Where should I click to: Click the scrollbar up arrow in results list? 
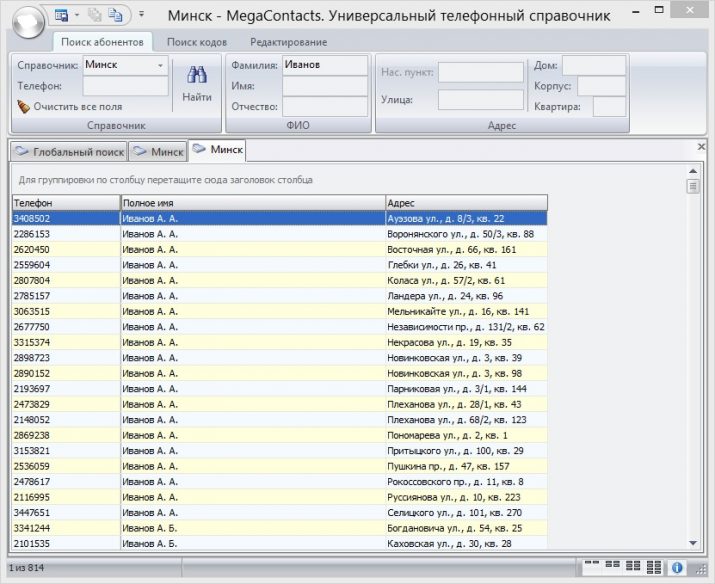click(x=693, y=171)
